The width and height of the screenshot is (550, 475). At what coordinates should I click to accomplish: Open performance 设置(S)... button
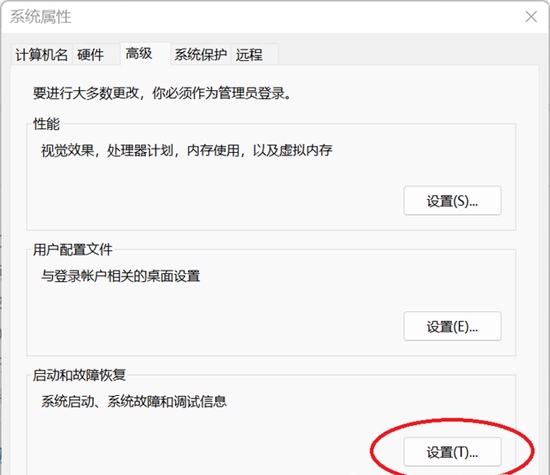pyautogui.click(x=452, y=201)
